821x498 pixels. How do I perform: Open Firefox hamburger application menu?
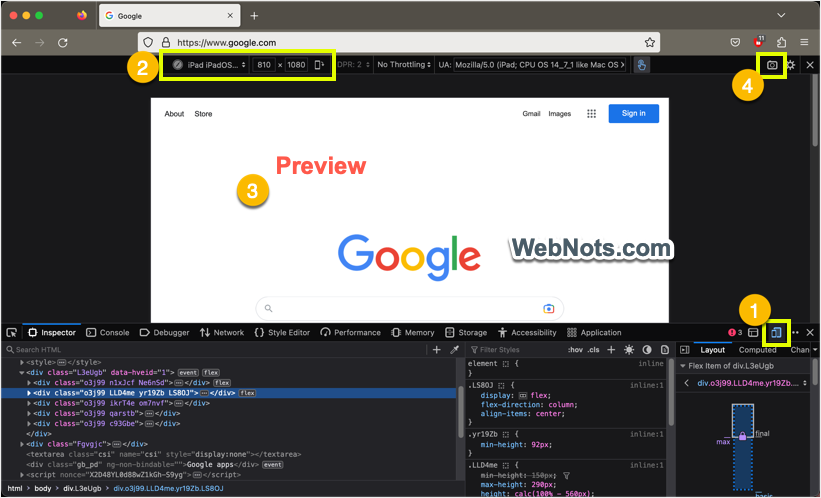tap(804, 42)
